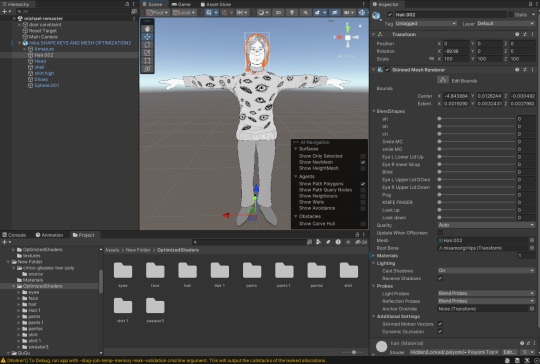Click the red X axis of the orientation gizmo
The width and height of the screenshot is (540, 364).
coord(339,37)
